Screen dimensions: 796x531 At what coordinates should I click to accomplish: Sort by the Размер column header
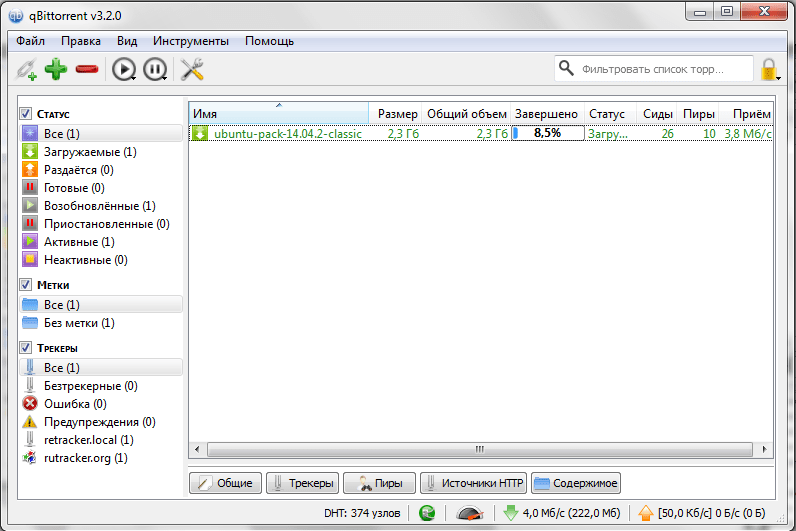click(395, 113)
